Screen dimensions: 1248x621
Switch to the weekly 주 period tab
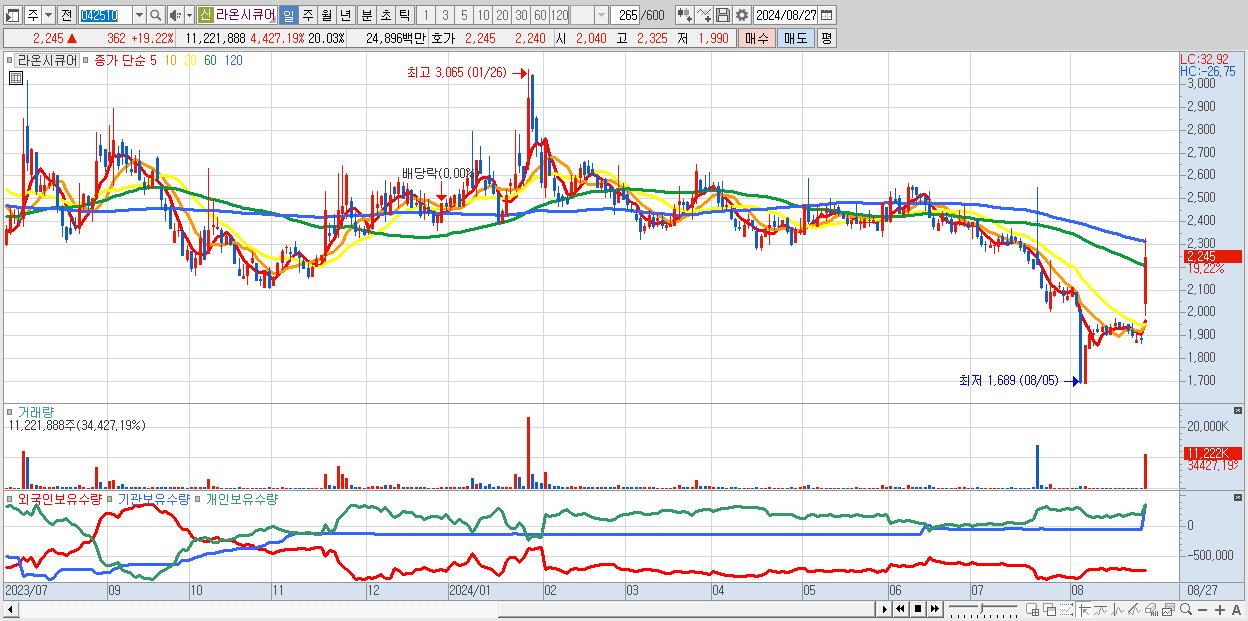point(307,15)
